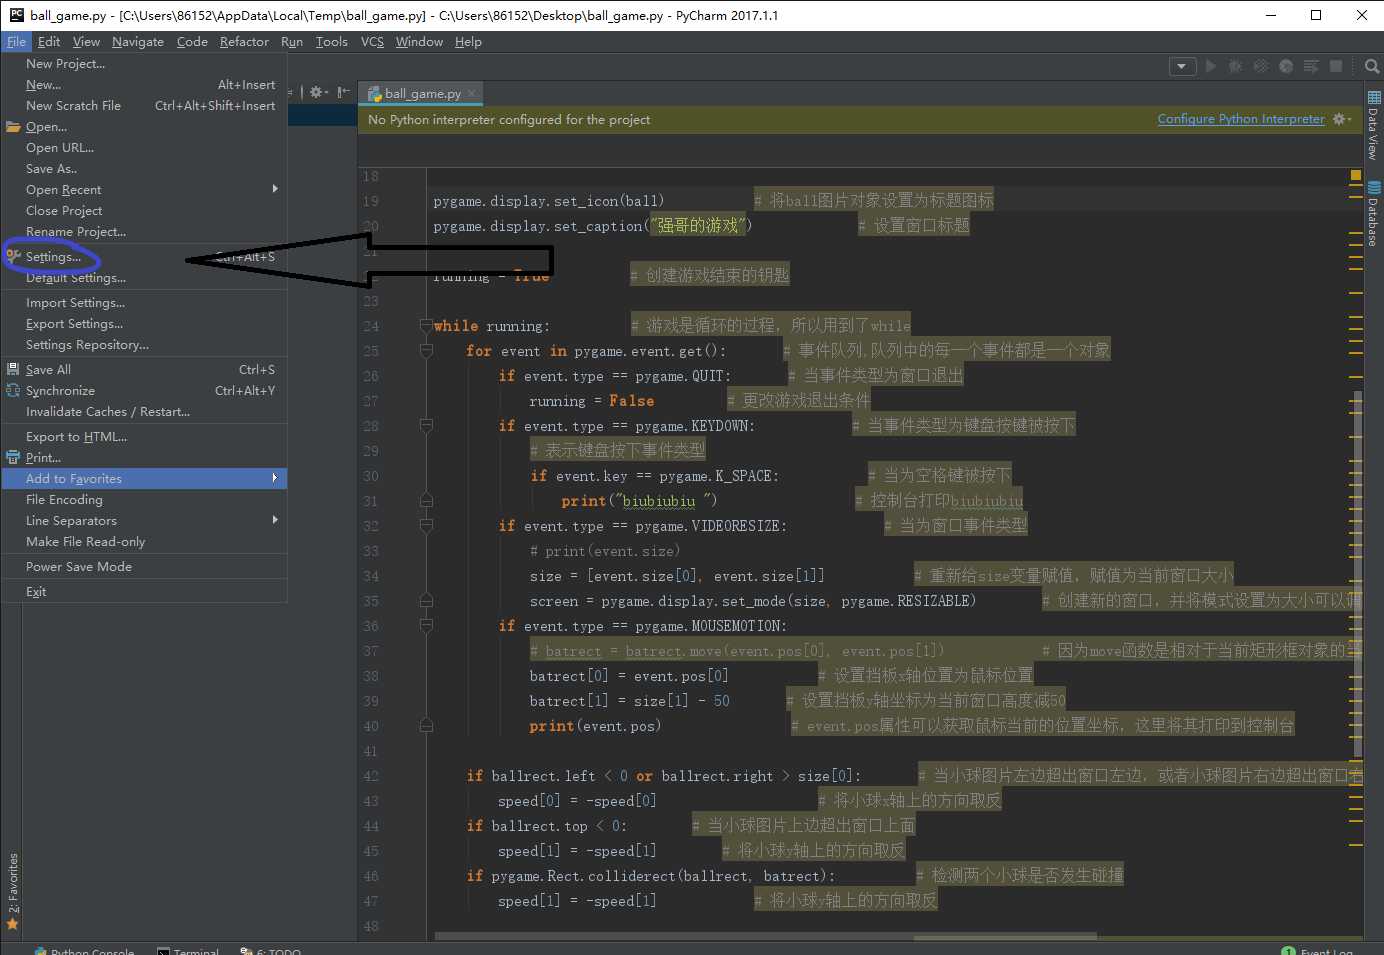1384x955 pixels.
Task: Toggle fold marker at line 28
Action: click(x=426, y=426)
